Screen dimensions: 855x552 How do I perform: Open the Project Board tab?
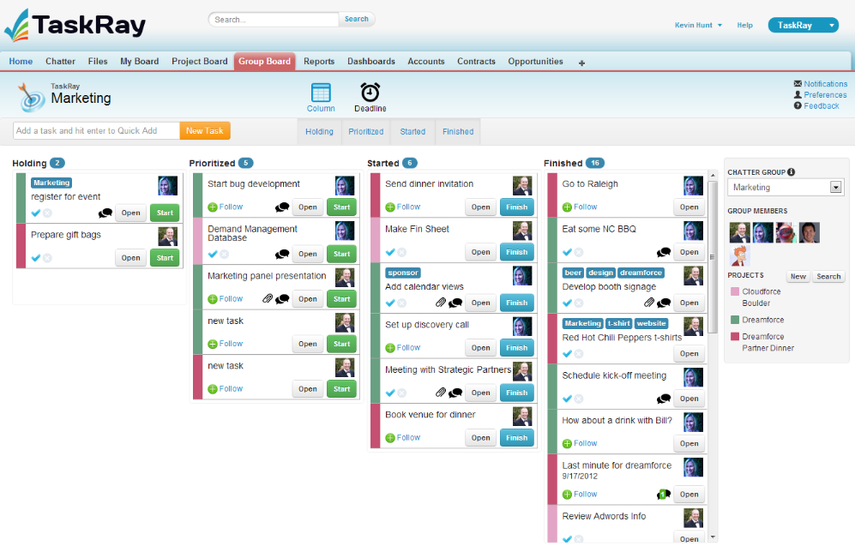200,61
